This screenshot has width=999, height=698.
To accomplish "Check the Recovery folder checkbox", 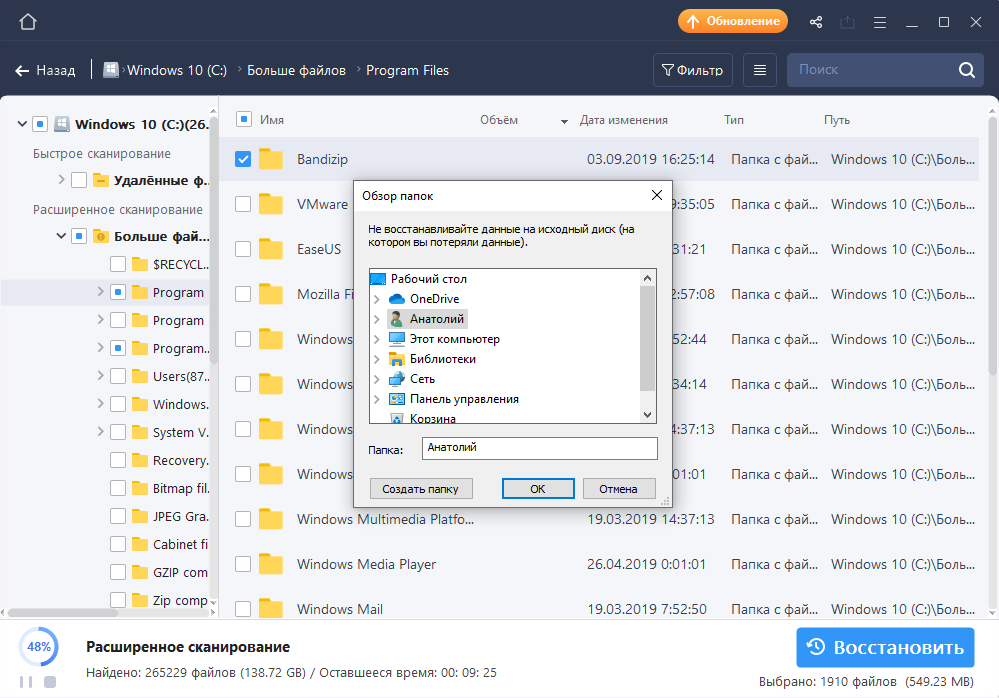I will point(118,460).
